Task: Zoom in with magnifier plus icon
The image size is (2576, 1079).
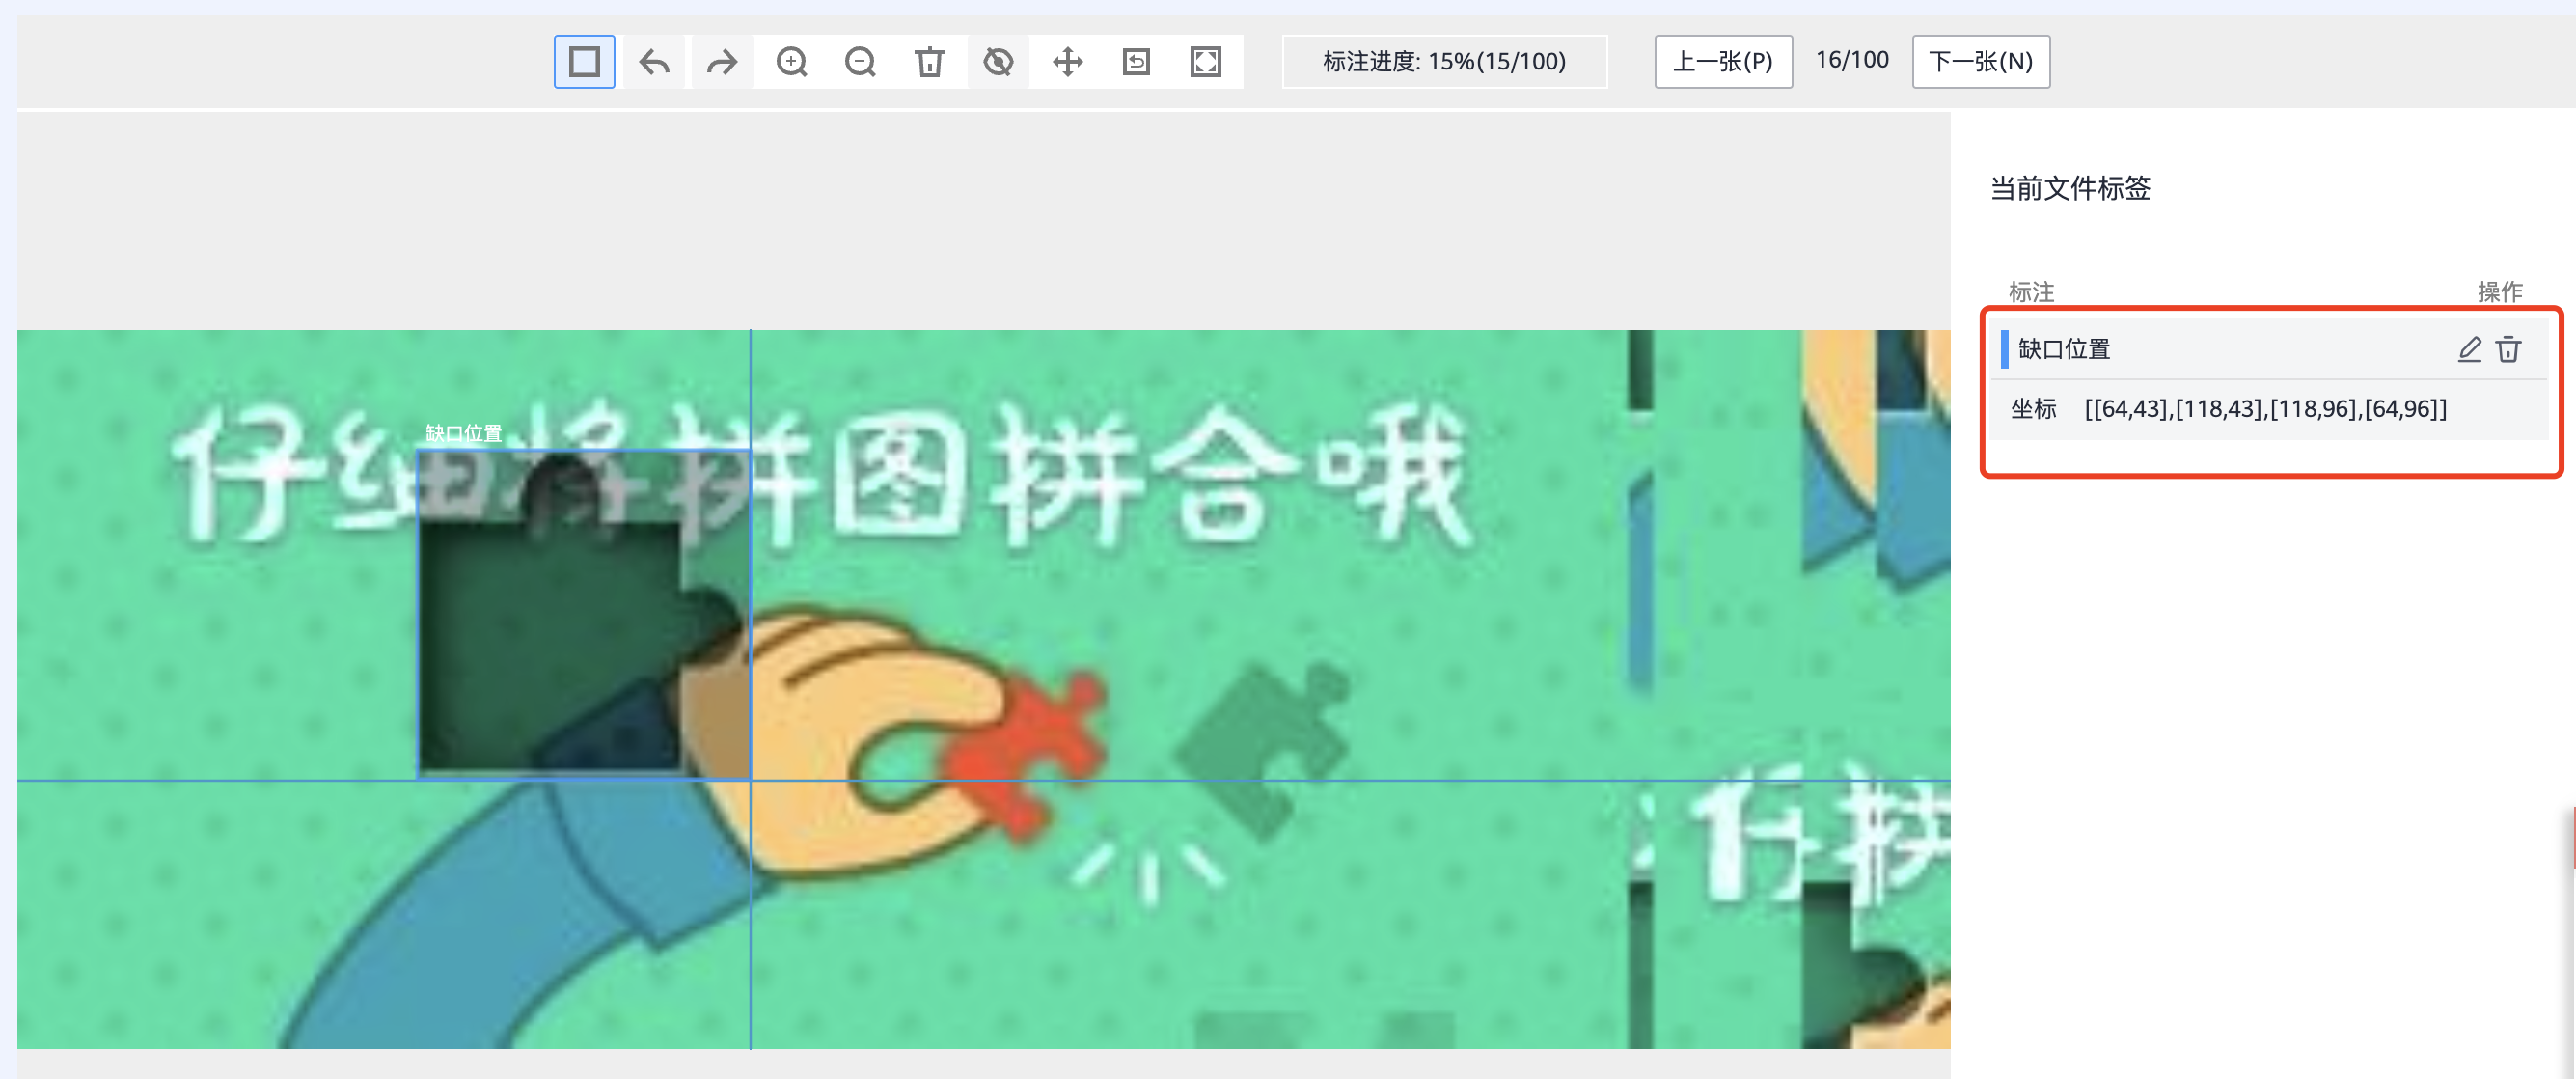Action: tap(791, 62)
